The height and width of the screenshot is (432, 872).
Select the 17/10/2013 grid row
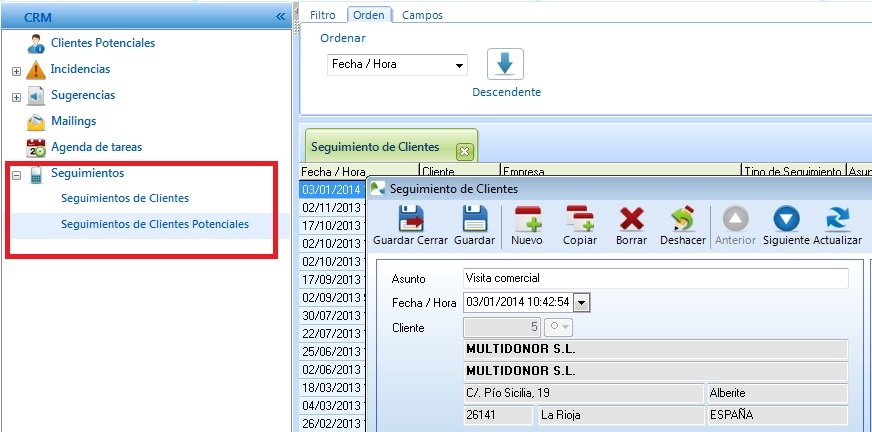(x=333, y=225)
